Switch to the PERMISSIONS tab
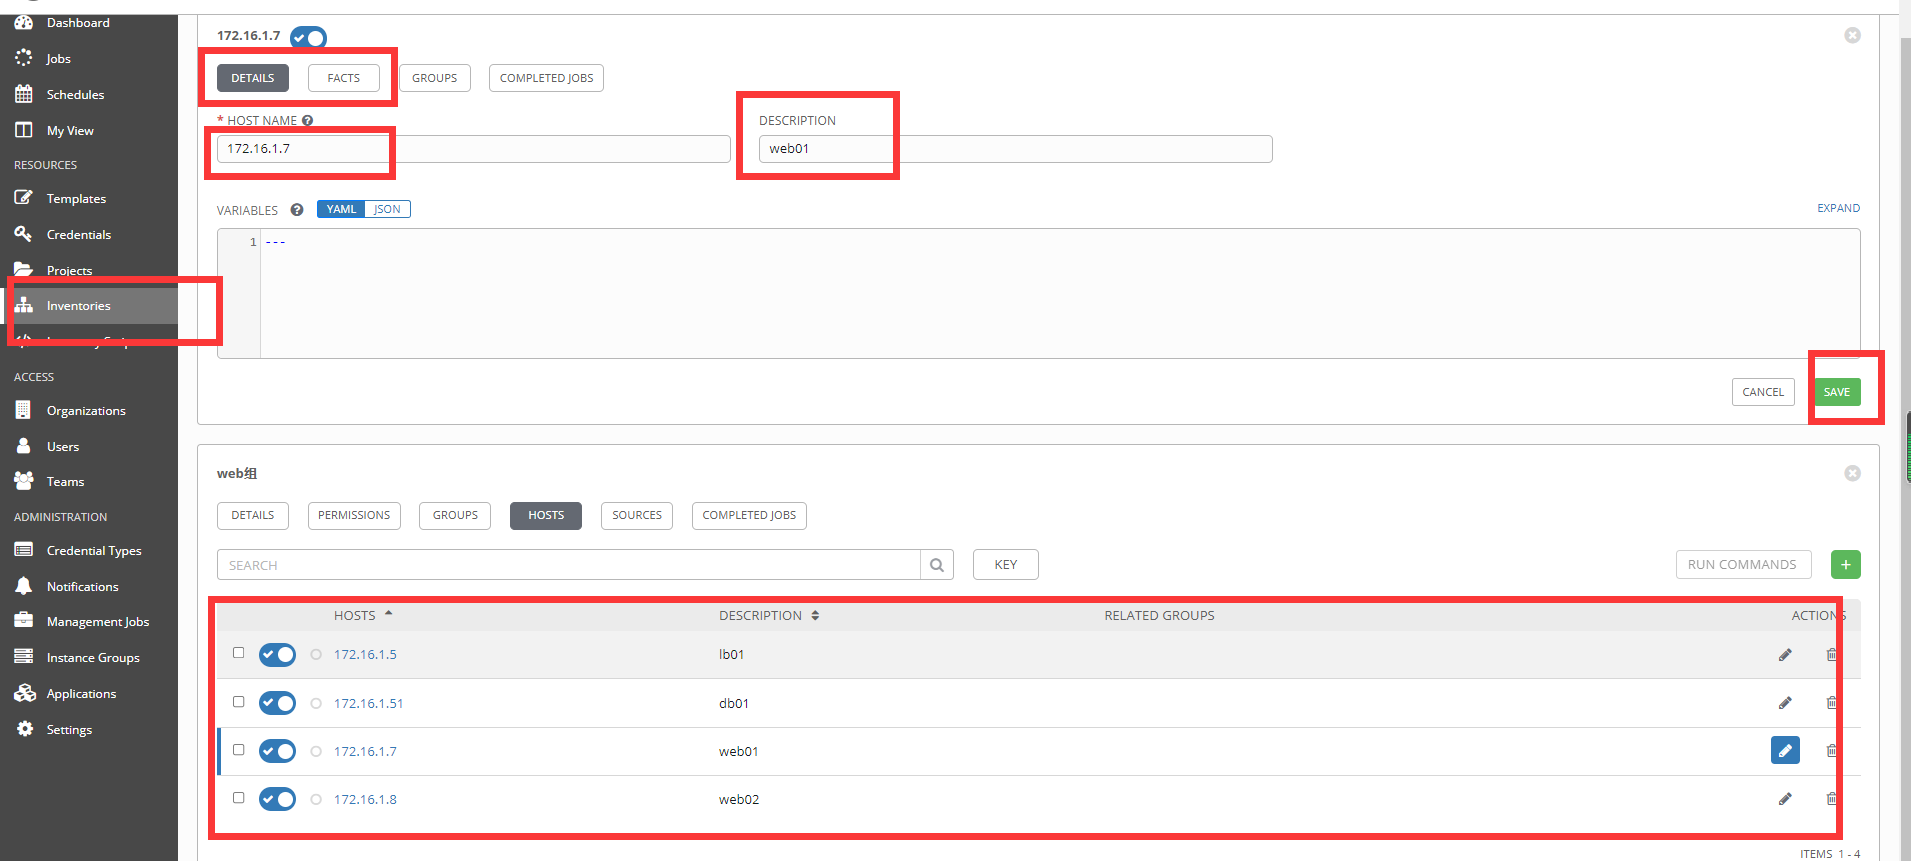1911x861 pixels. (354, 516)
